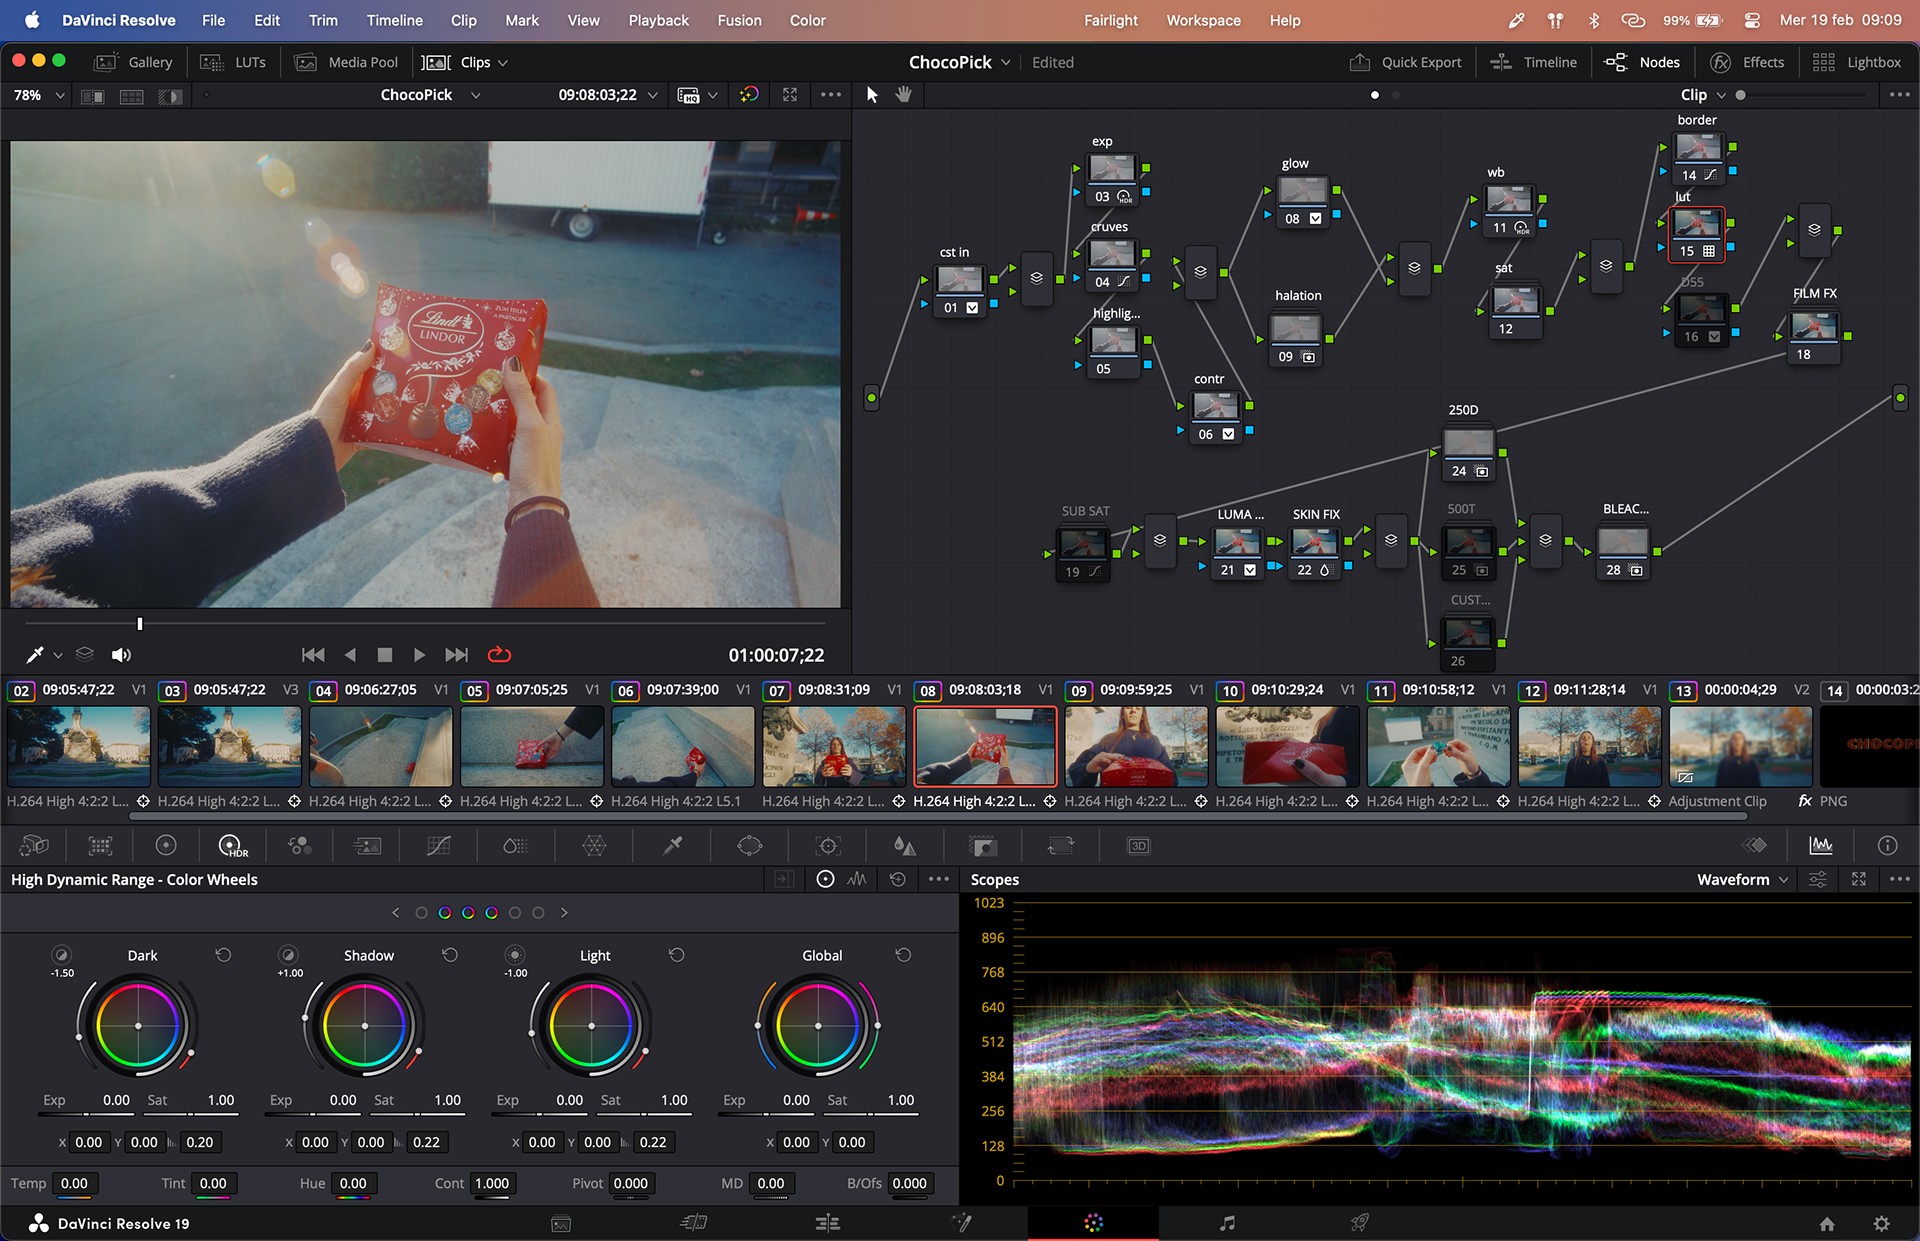This screenshot has width=1920, height=1241.
Task: Open the 3D stereoscopic palette
Action: [1138, 846]
